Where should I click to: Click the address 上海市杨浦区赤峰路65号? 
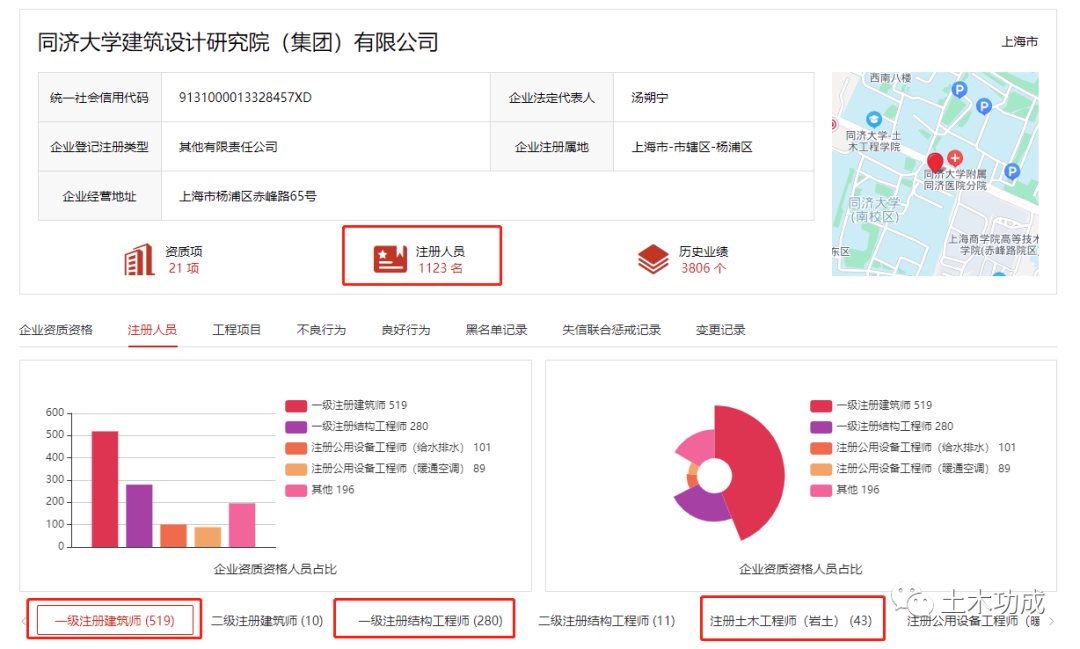248,196
